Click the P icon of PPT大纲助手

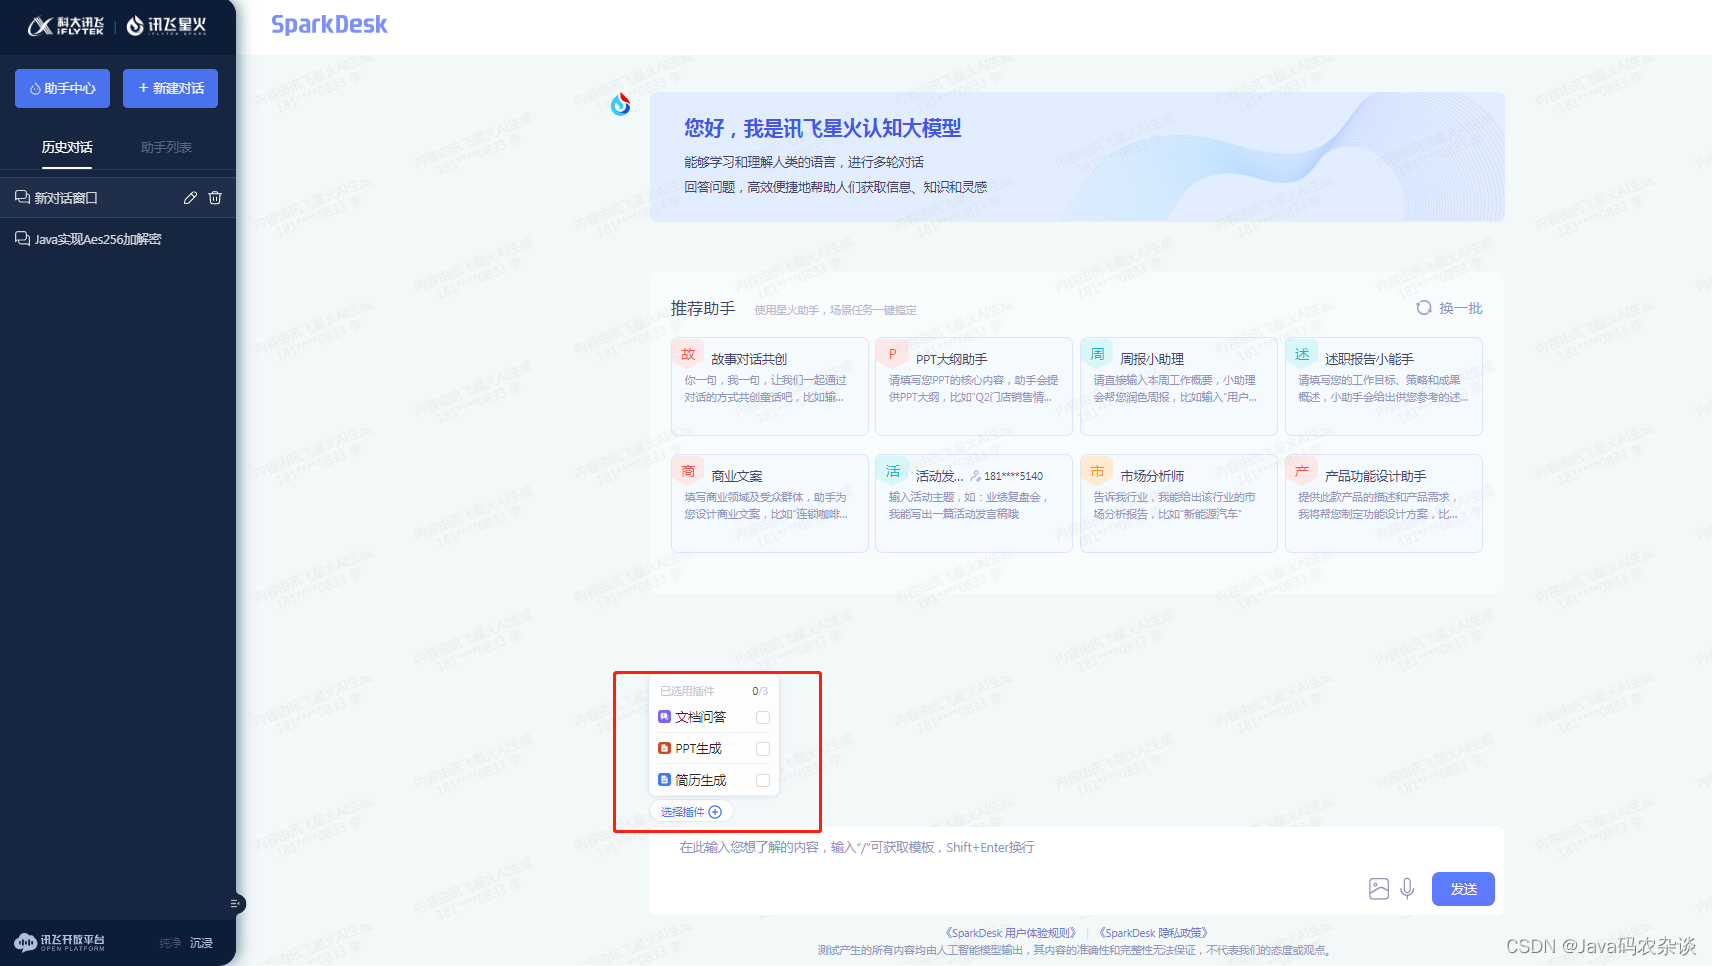pyautogui.click(x=893, y=354)
